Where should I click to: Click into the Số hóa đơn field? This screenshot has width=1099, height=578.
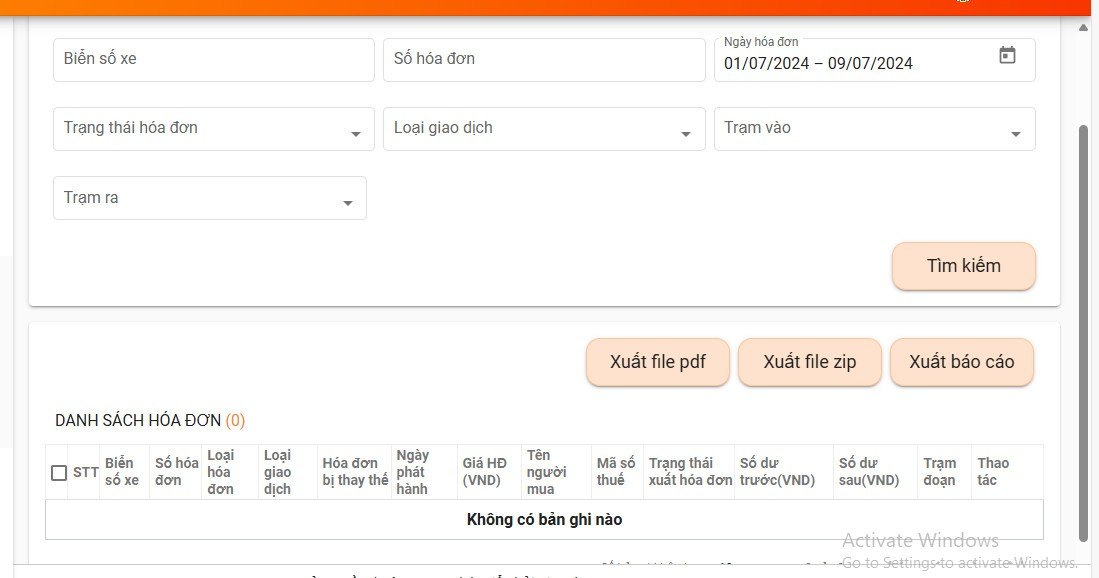pyautogui.click(x=543, y=60)
